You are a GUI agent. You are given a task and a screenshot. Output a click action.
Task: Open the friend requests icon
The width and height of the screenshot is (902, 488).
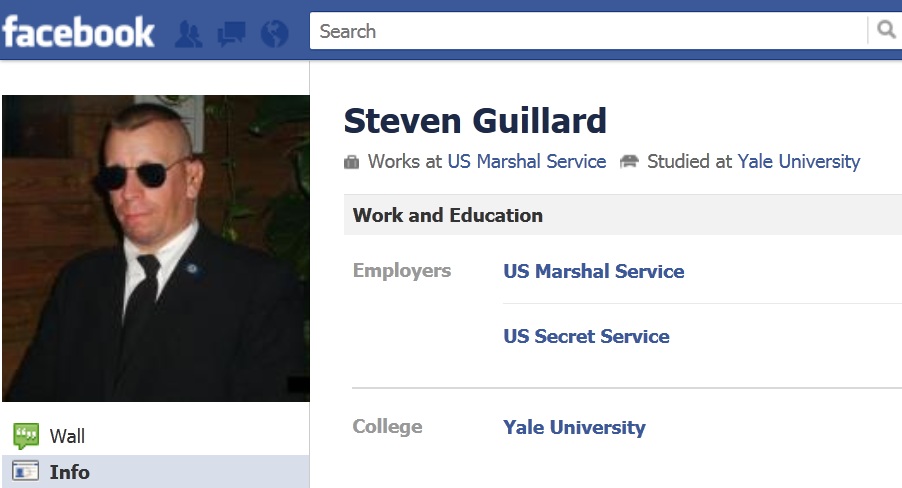coord(188,34)
